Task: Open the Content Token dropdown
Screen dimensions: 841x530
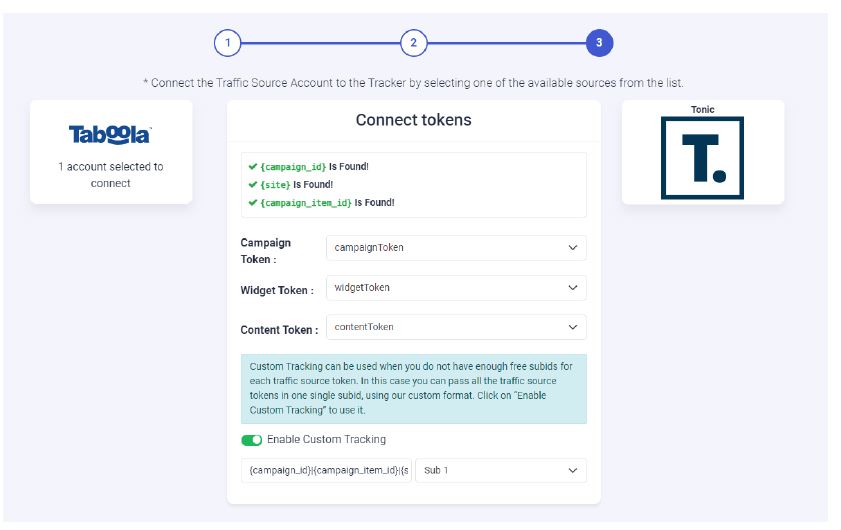Action: coord(456,327)
